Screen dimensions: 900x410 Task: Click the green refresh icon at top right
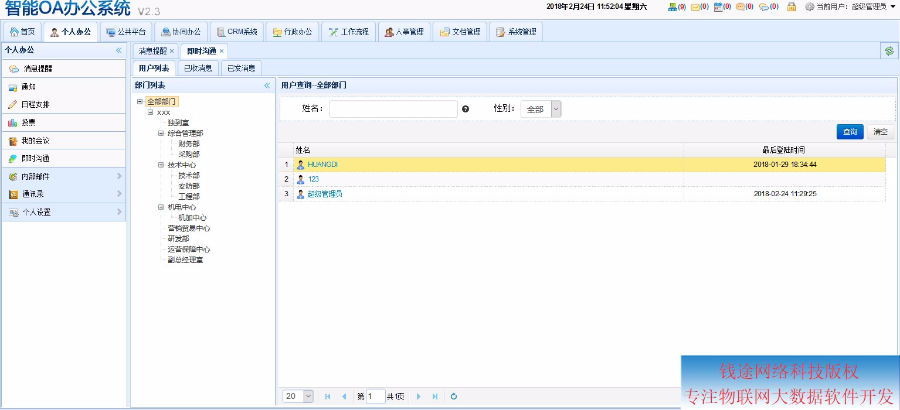coord(889,51)
